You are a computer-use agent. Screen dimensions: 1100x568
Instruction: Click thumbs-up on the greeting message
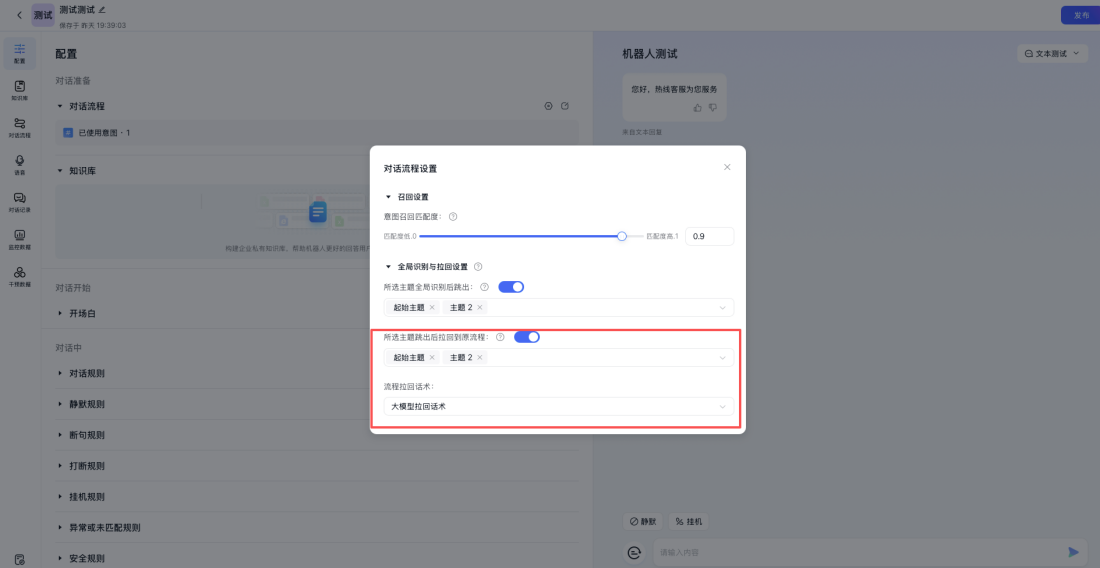coord(697,107)
